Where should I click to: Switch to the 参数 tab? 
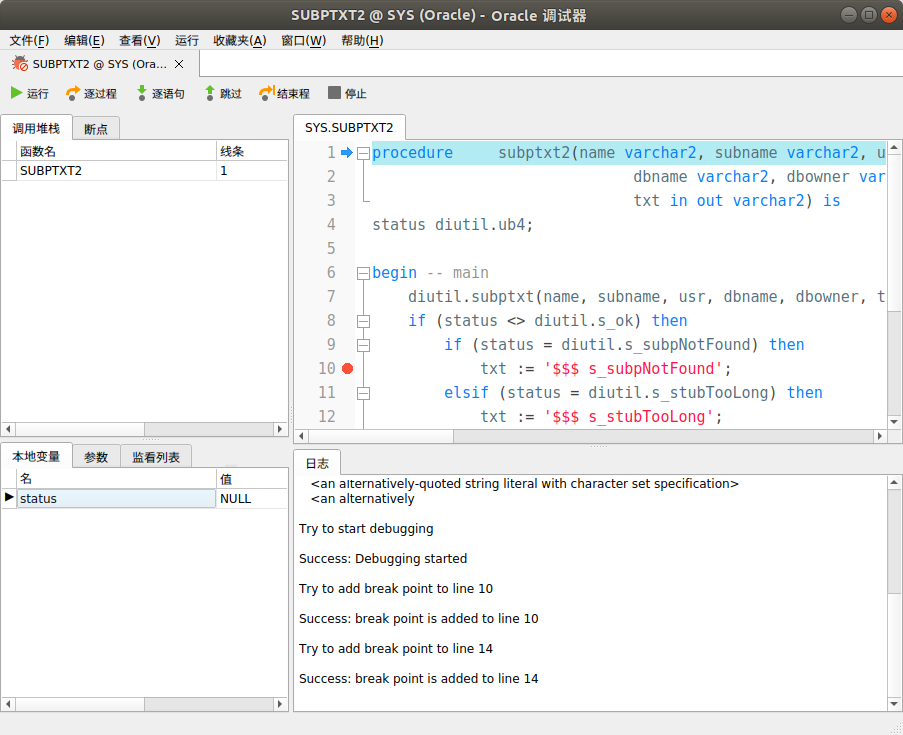pos(96,457)
